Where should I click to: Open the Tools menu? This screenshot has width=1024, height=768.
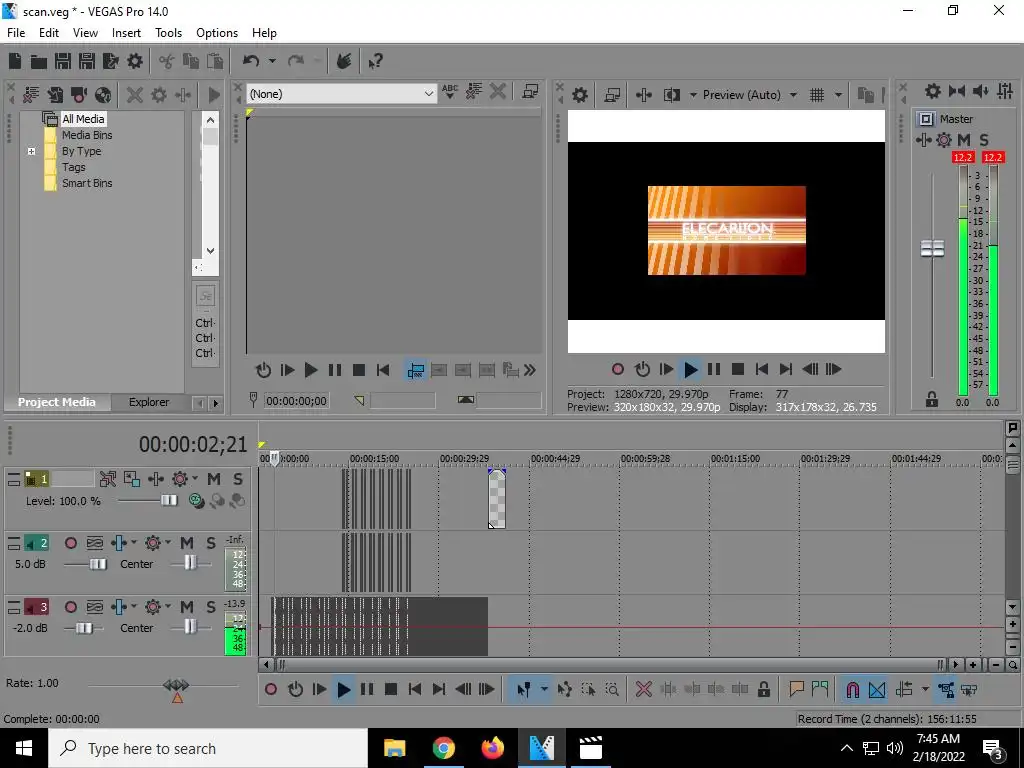168,33
